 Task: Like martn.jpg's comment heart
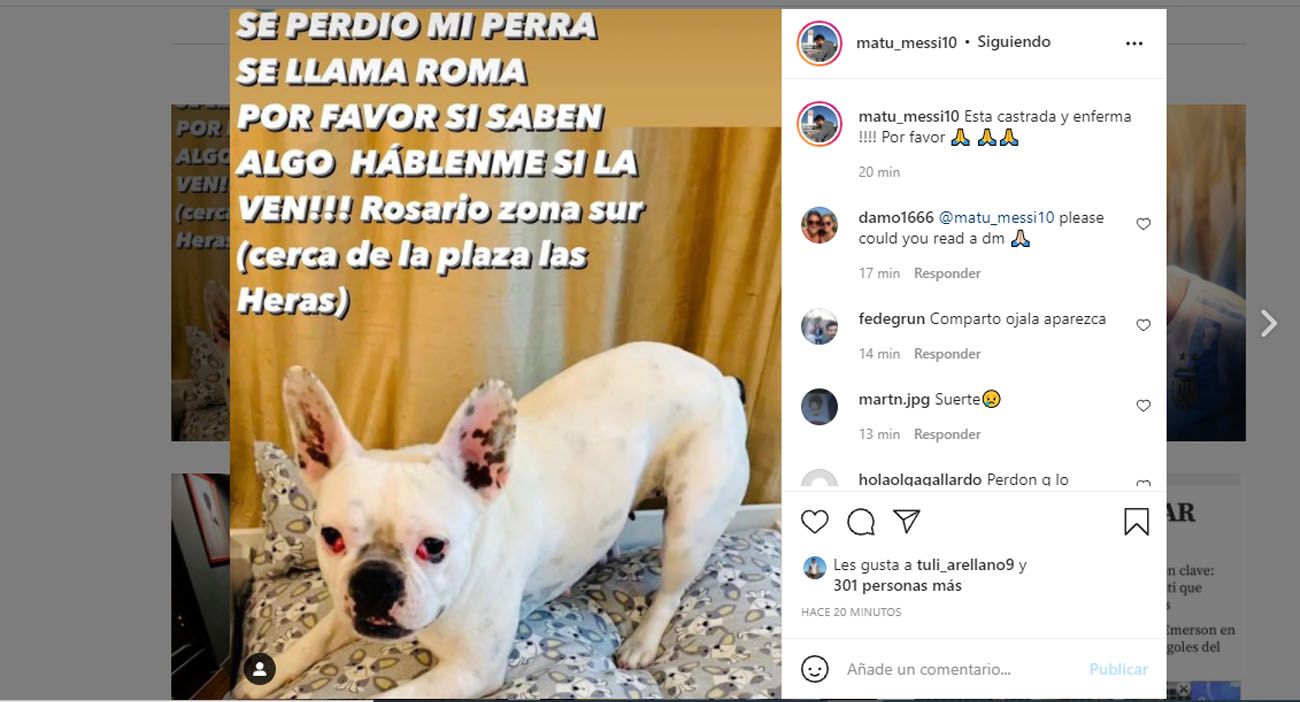click(x=1143, y=406)
